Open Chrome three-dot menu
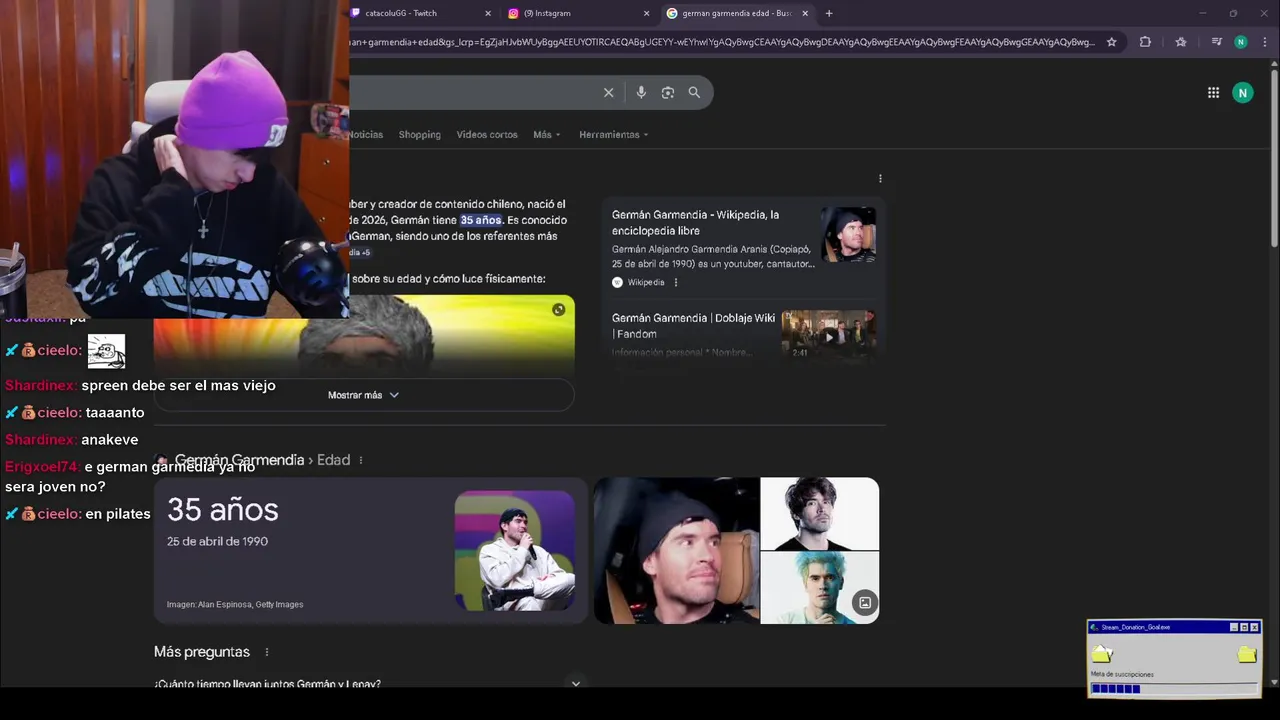The width and height of the screenshot is (1280, 720). coord(1265,42)
